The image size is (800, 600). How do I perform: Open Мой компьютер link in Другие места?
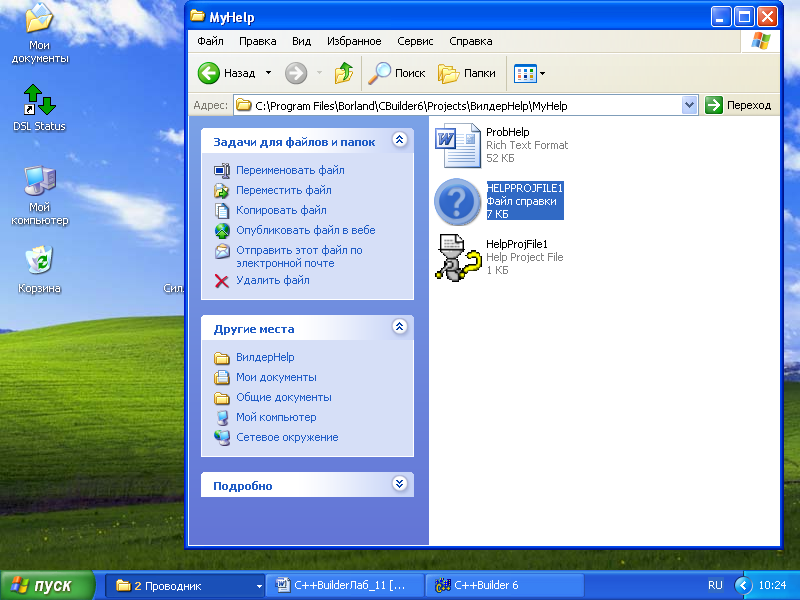(276, 417)
